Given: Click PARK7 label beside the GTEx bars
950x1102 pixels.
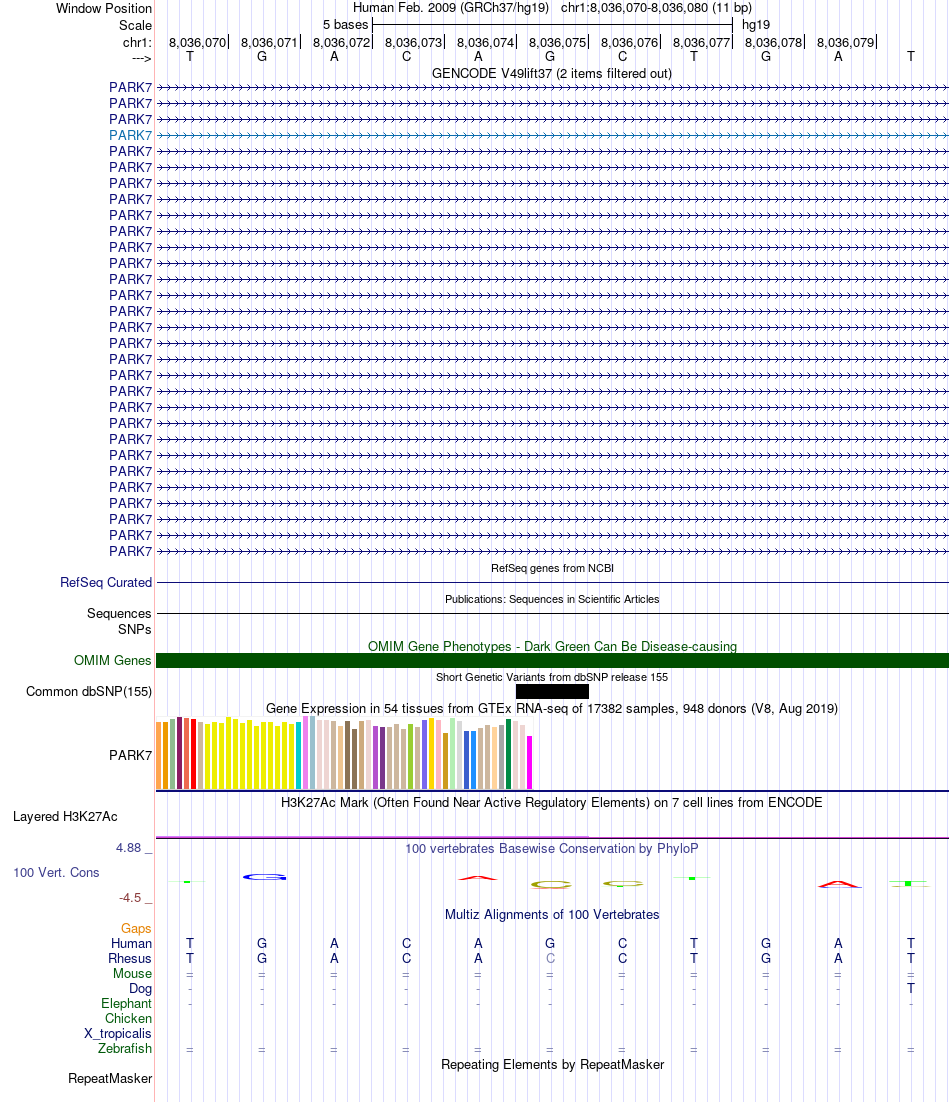Looking at the screenshot, I should click(130, 755).
